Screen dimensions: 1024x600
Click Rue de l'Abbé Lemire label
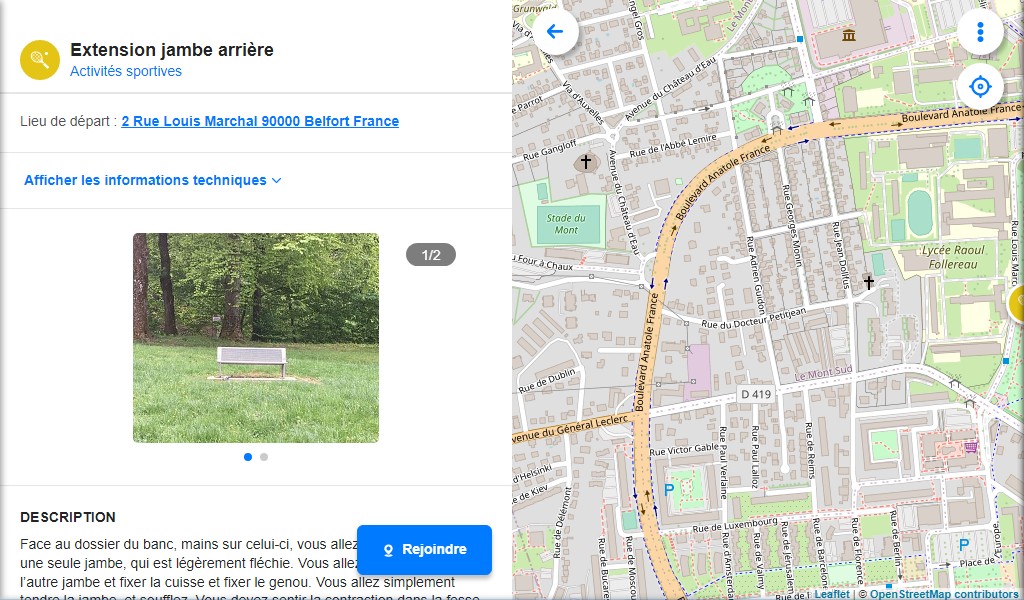point(673,146)
